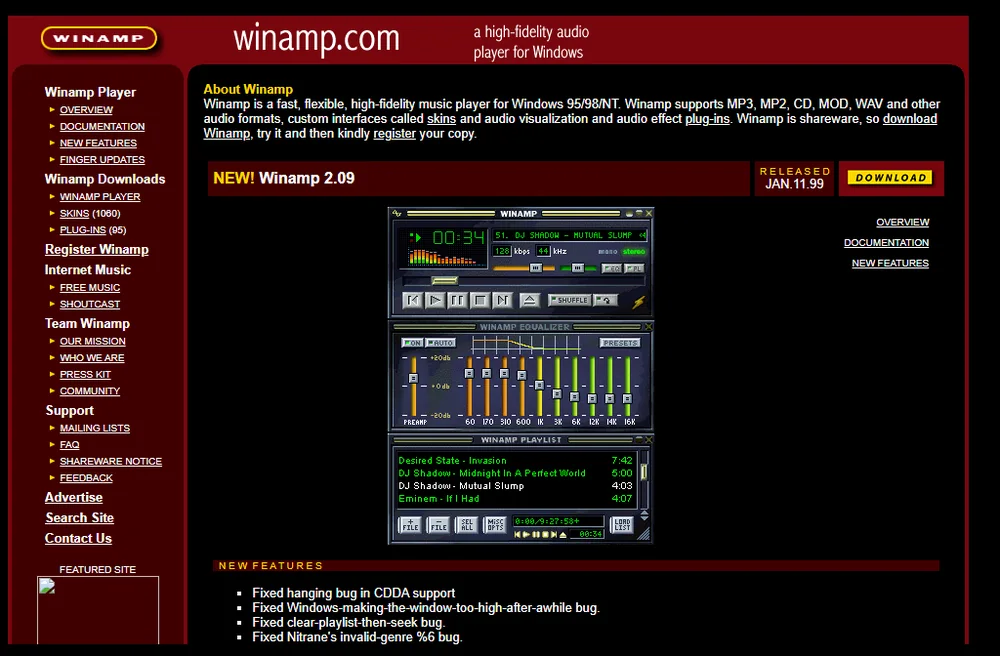Image resolution: width=1000 pixels, height=656 pixels.
Task: Click the Play button in Winamp main window
Action: click(435, 300)
